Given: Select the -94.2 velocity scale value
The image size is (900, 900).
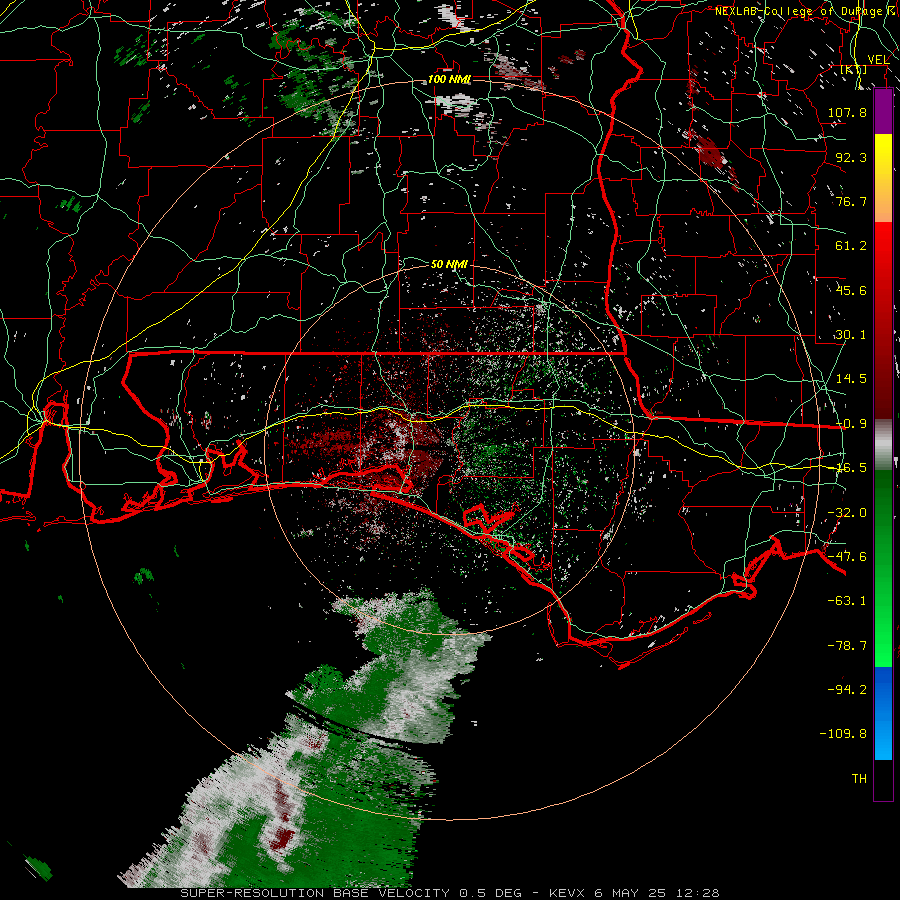Looking at the screenshot, I should coord(847,690).
